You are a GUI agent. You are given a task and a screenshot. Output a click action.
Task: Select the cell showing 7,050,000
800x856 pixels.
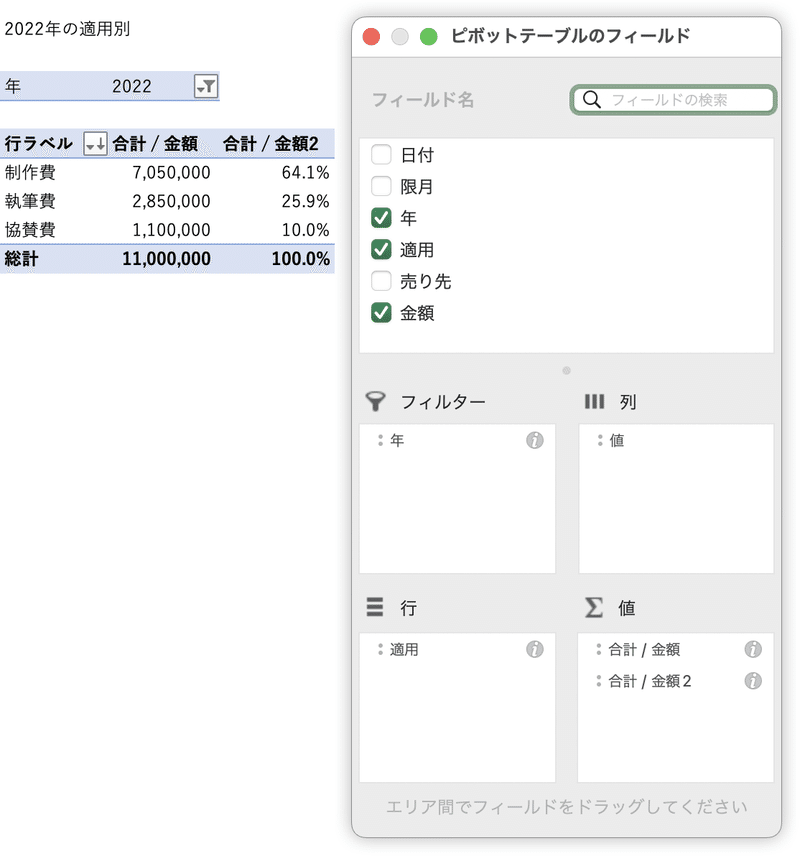pyautogui.click(x=162, y=173)
